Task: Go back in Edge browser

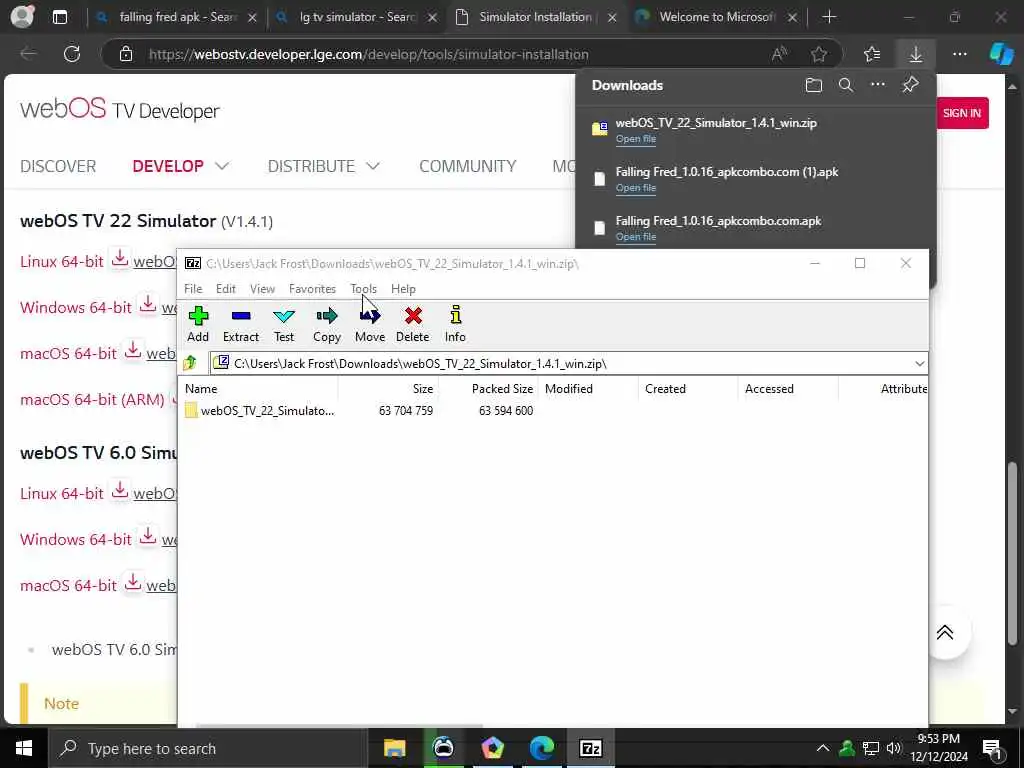Action: [x=28, y=54]
